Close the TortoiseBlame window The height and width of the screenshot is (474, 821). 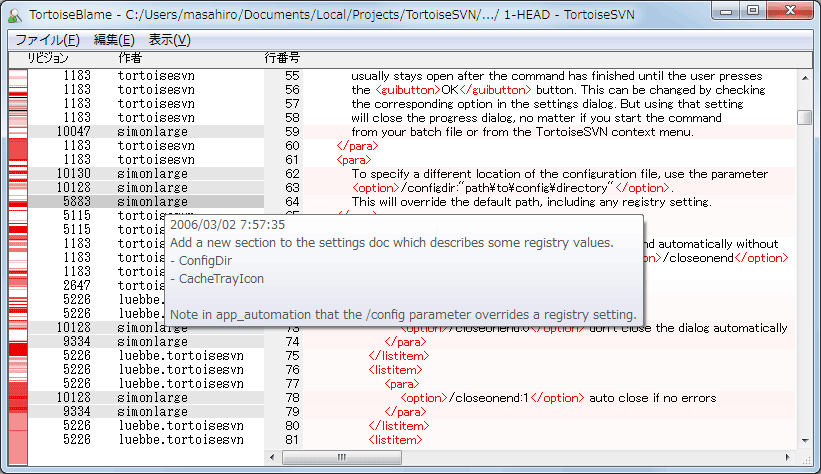(791, 10)
